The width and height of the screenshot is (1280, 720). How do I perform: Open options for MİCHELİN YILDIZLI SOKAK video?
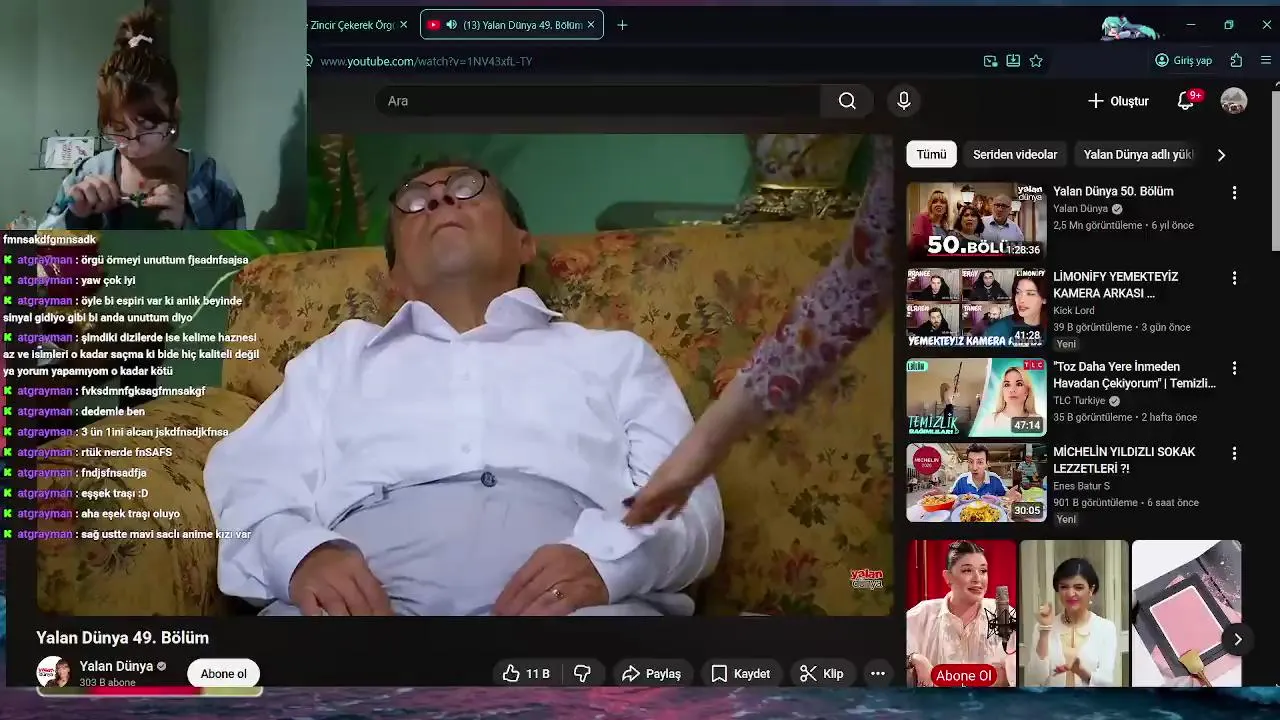tap(1234, 453)
